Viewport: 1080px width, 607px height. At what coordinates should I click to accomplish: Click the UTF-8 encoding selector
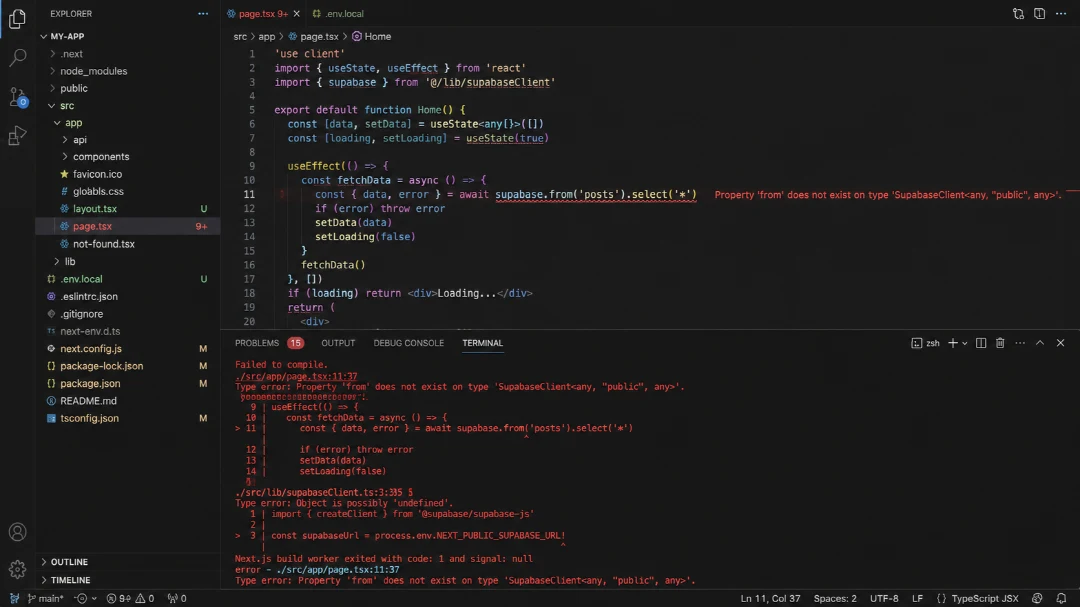884,599
